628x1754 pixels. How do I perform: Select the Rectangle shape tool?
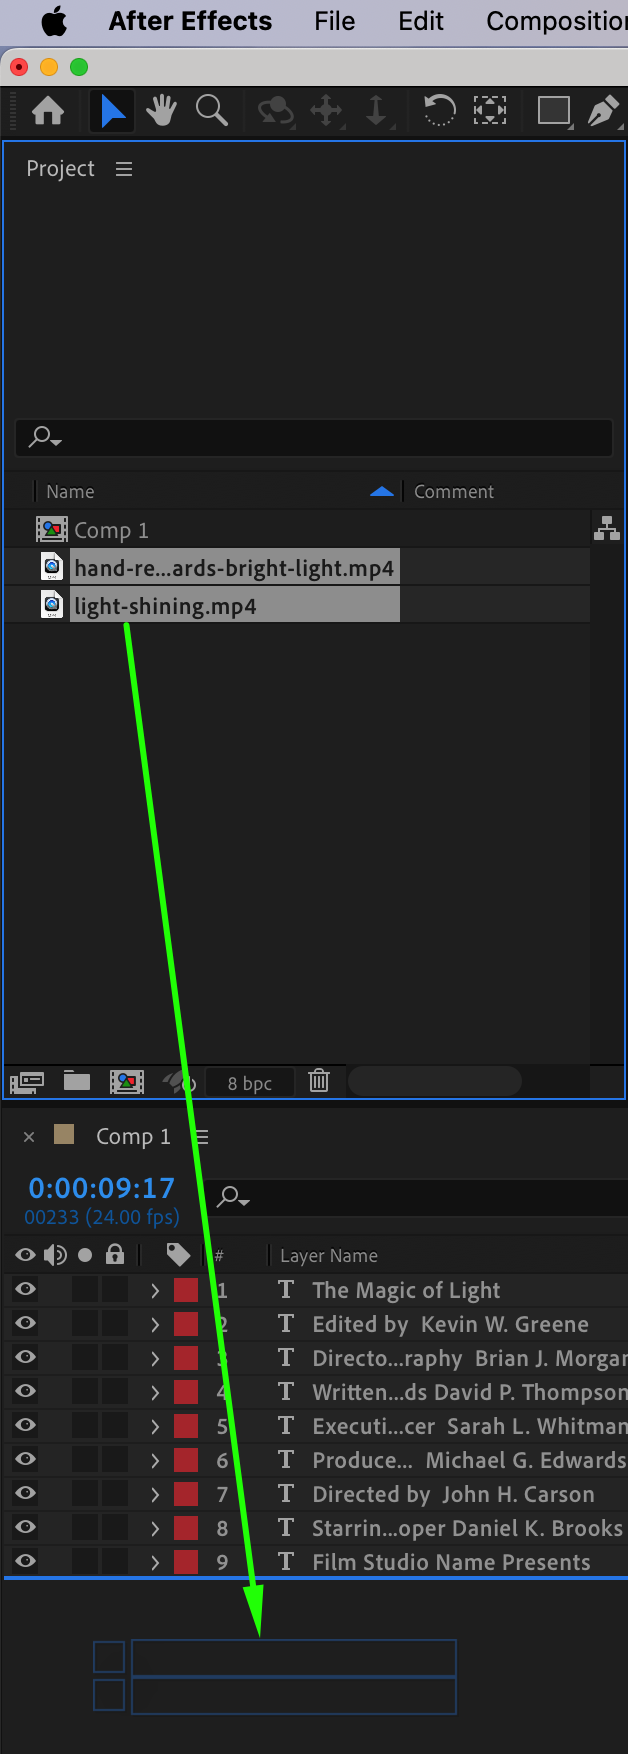[x=553, y=111]
